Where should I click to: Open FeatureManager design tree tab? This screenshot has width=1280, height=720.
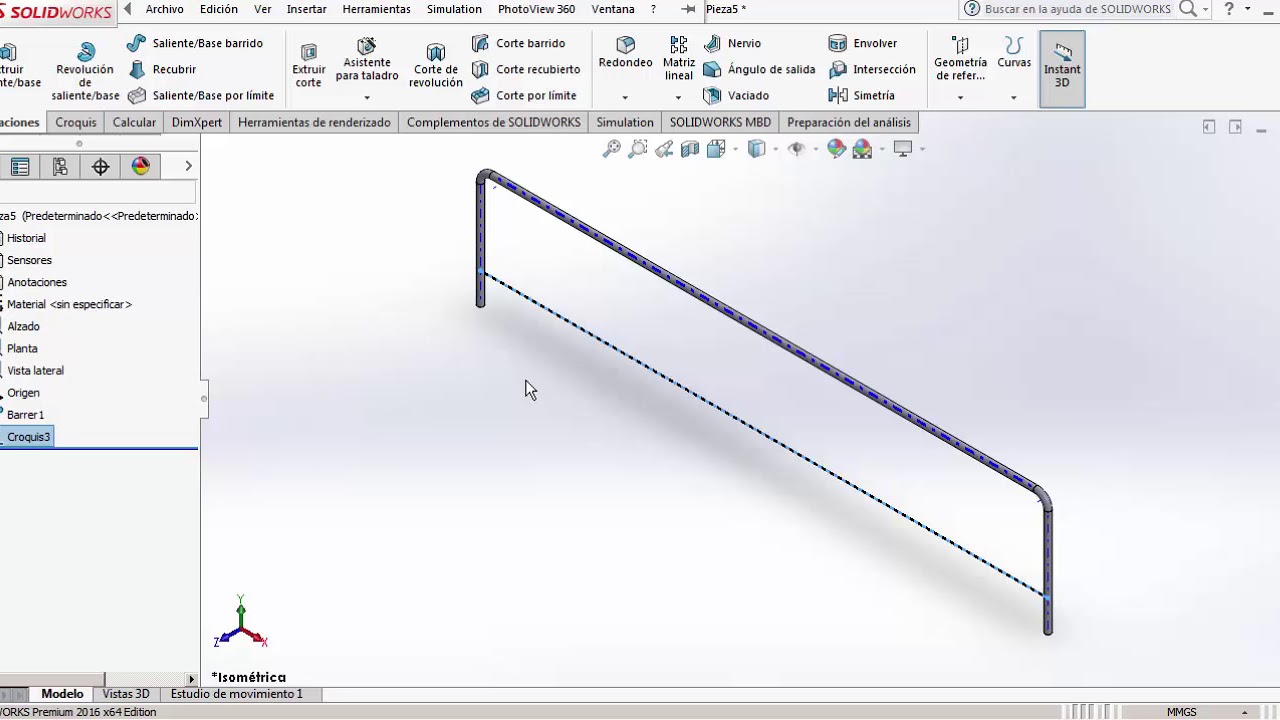20,167
